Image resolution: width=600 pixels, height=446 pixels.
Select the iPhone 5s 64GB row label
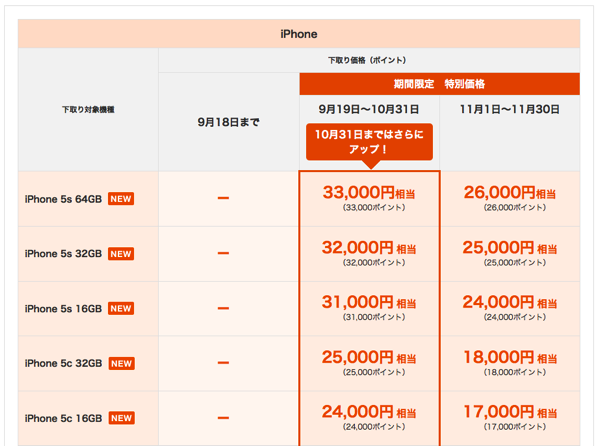click(64, 199)
